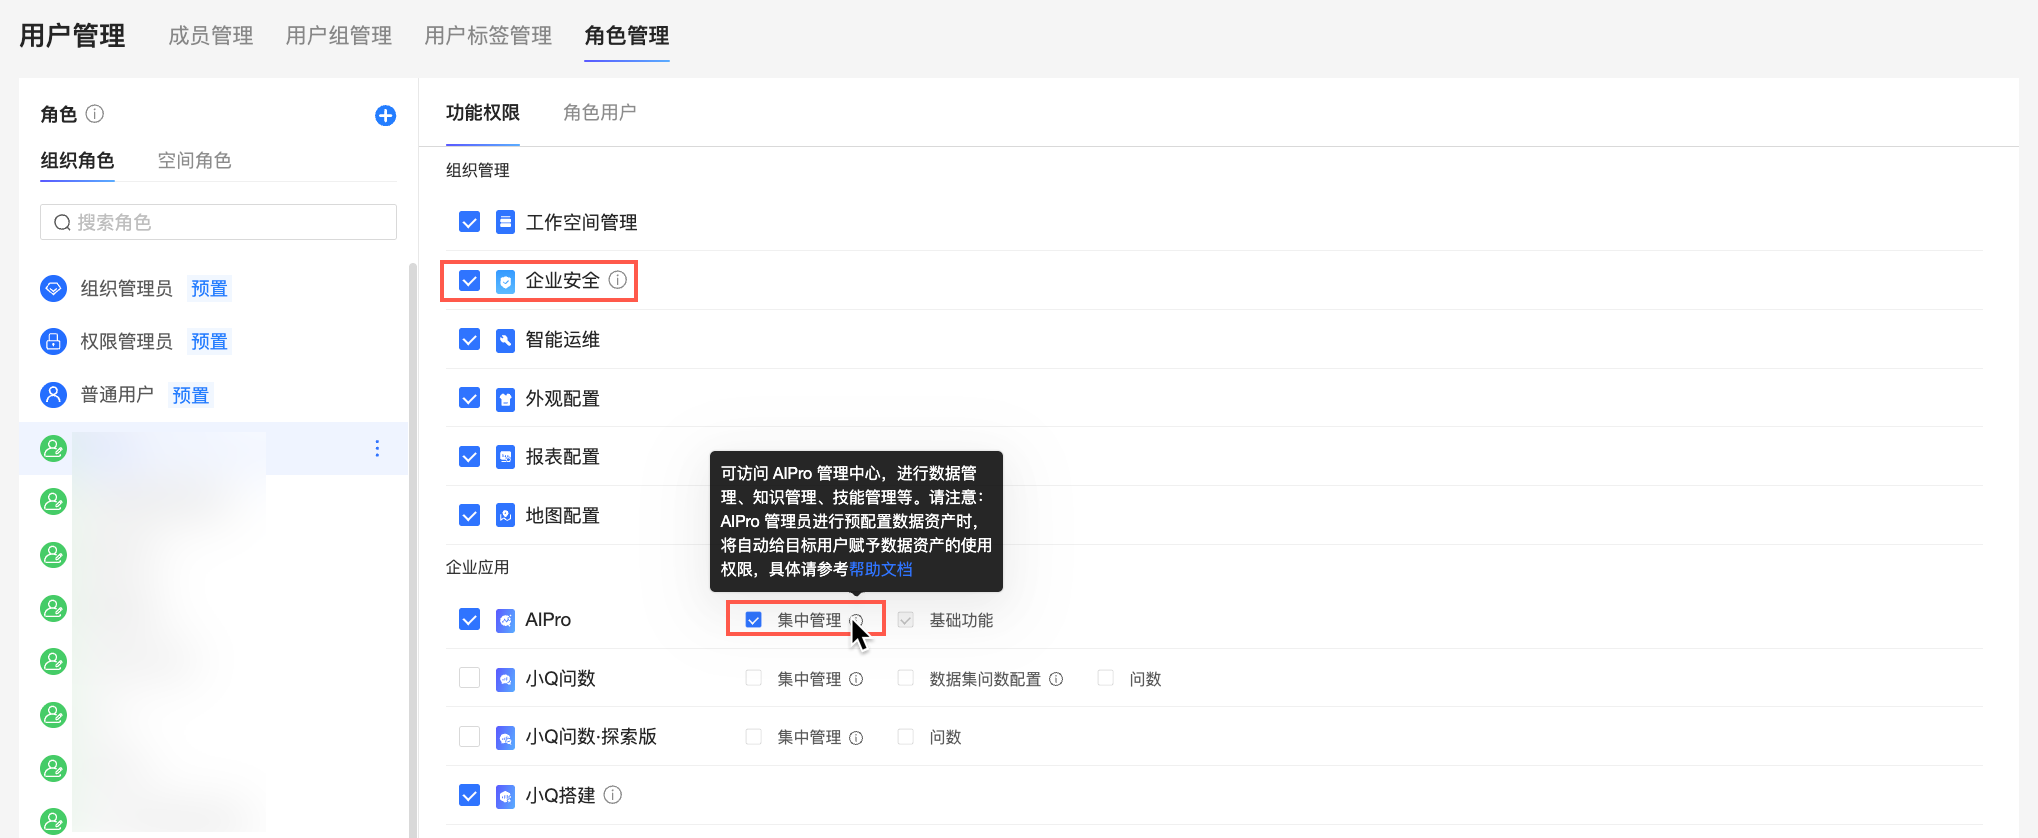
Task: Switch to 成员管理 tab
Action: tap(211, 36)
